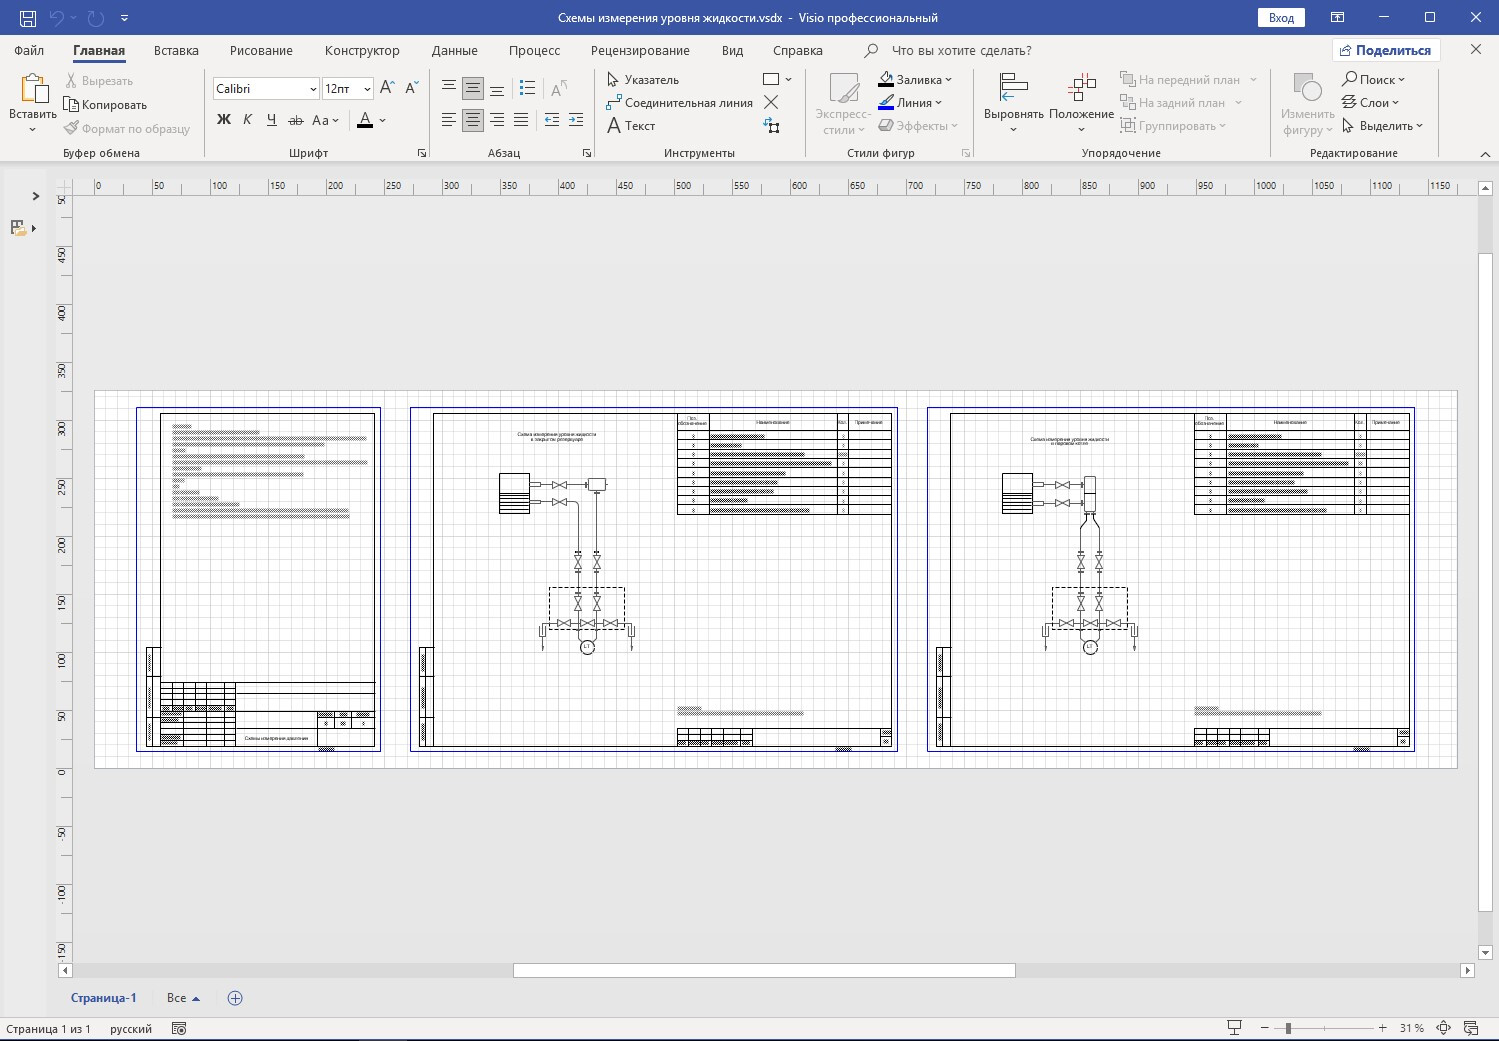Click the increase font size icon

click(x=388, y=89)
